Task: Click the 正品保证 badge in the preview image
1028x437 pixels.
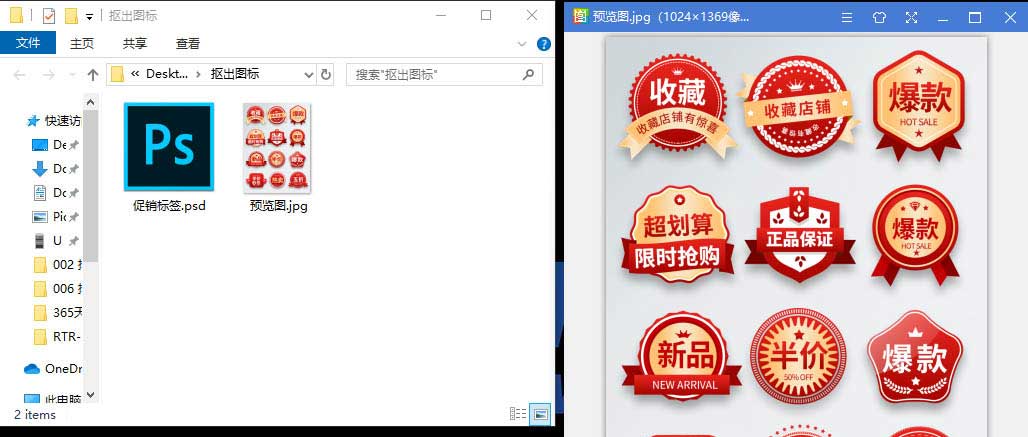Action: point(800,234)
